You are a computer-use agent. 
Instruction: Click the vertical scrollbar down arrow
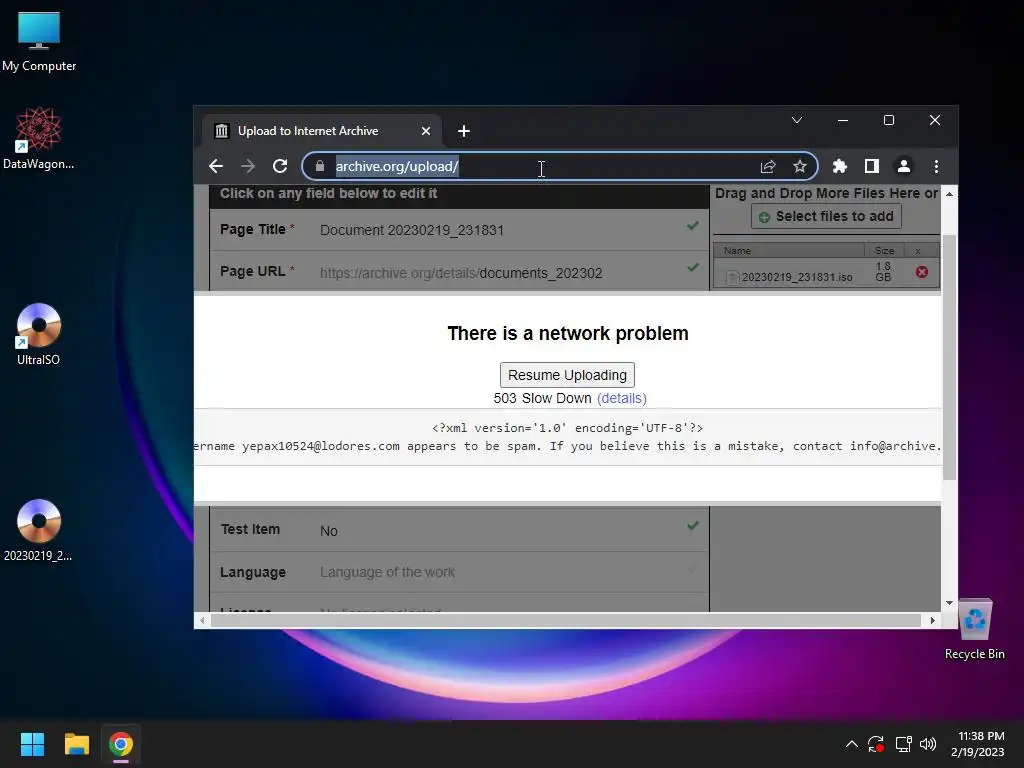(950, 603)
